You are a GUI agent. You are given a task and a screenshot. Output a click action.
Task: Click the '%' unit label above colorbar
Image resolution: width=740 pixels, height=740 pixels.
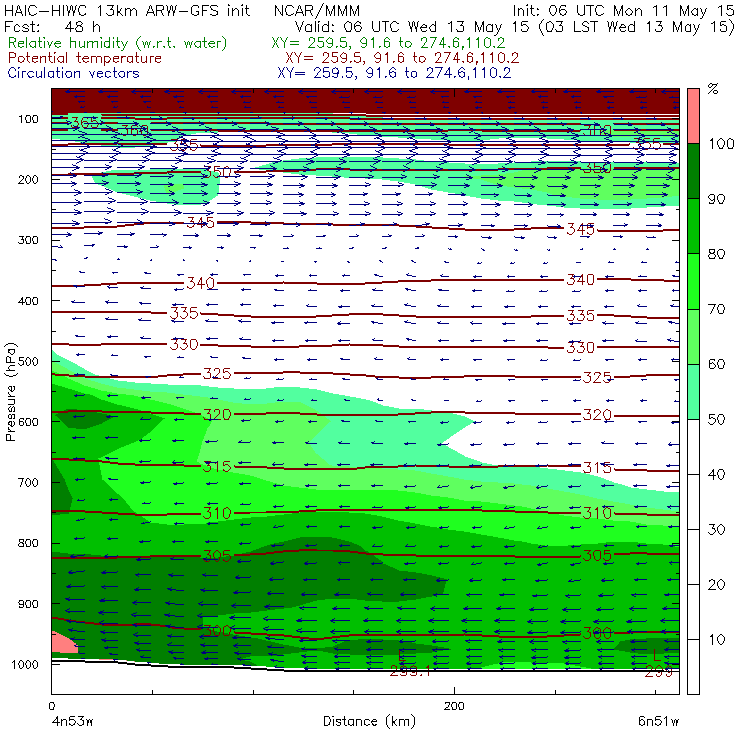(x=713, y=89)
